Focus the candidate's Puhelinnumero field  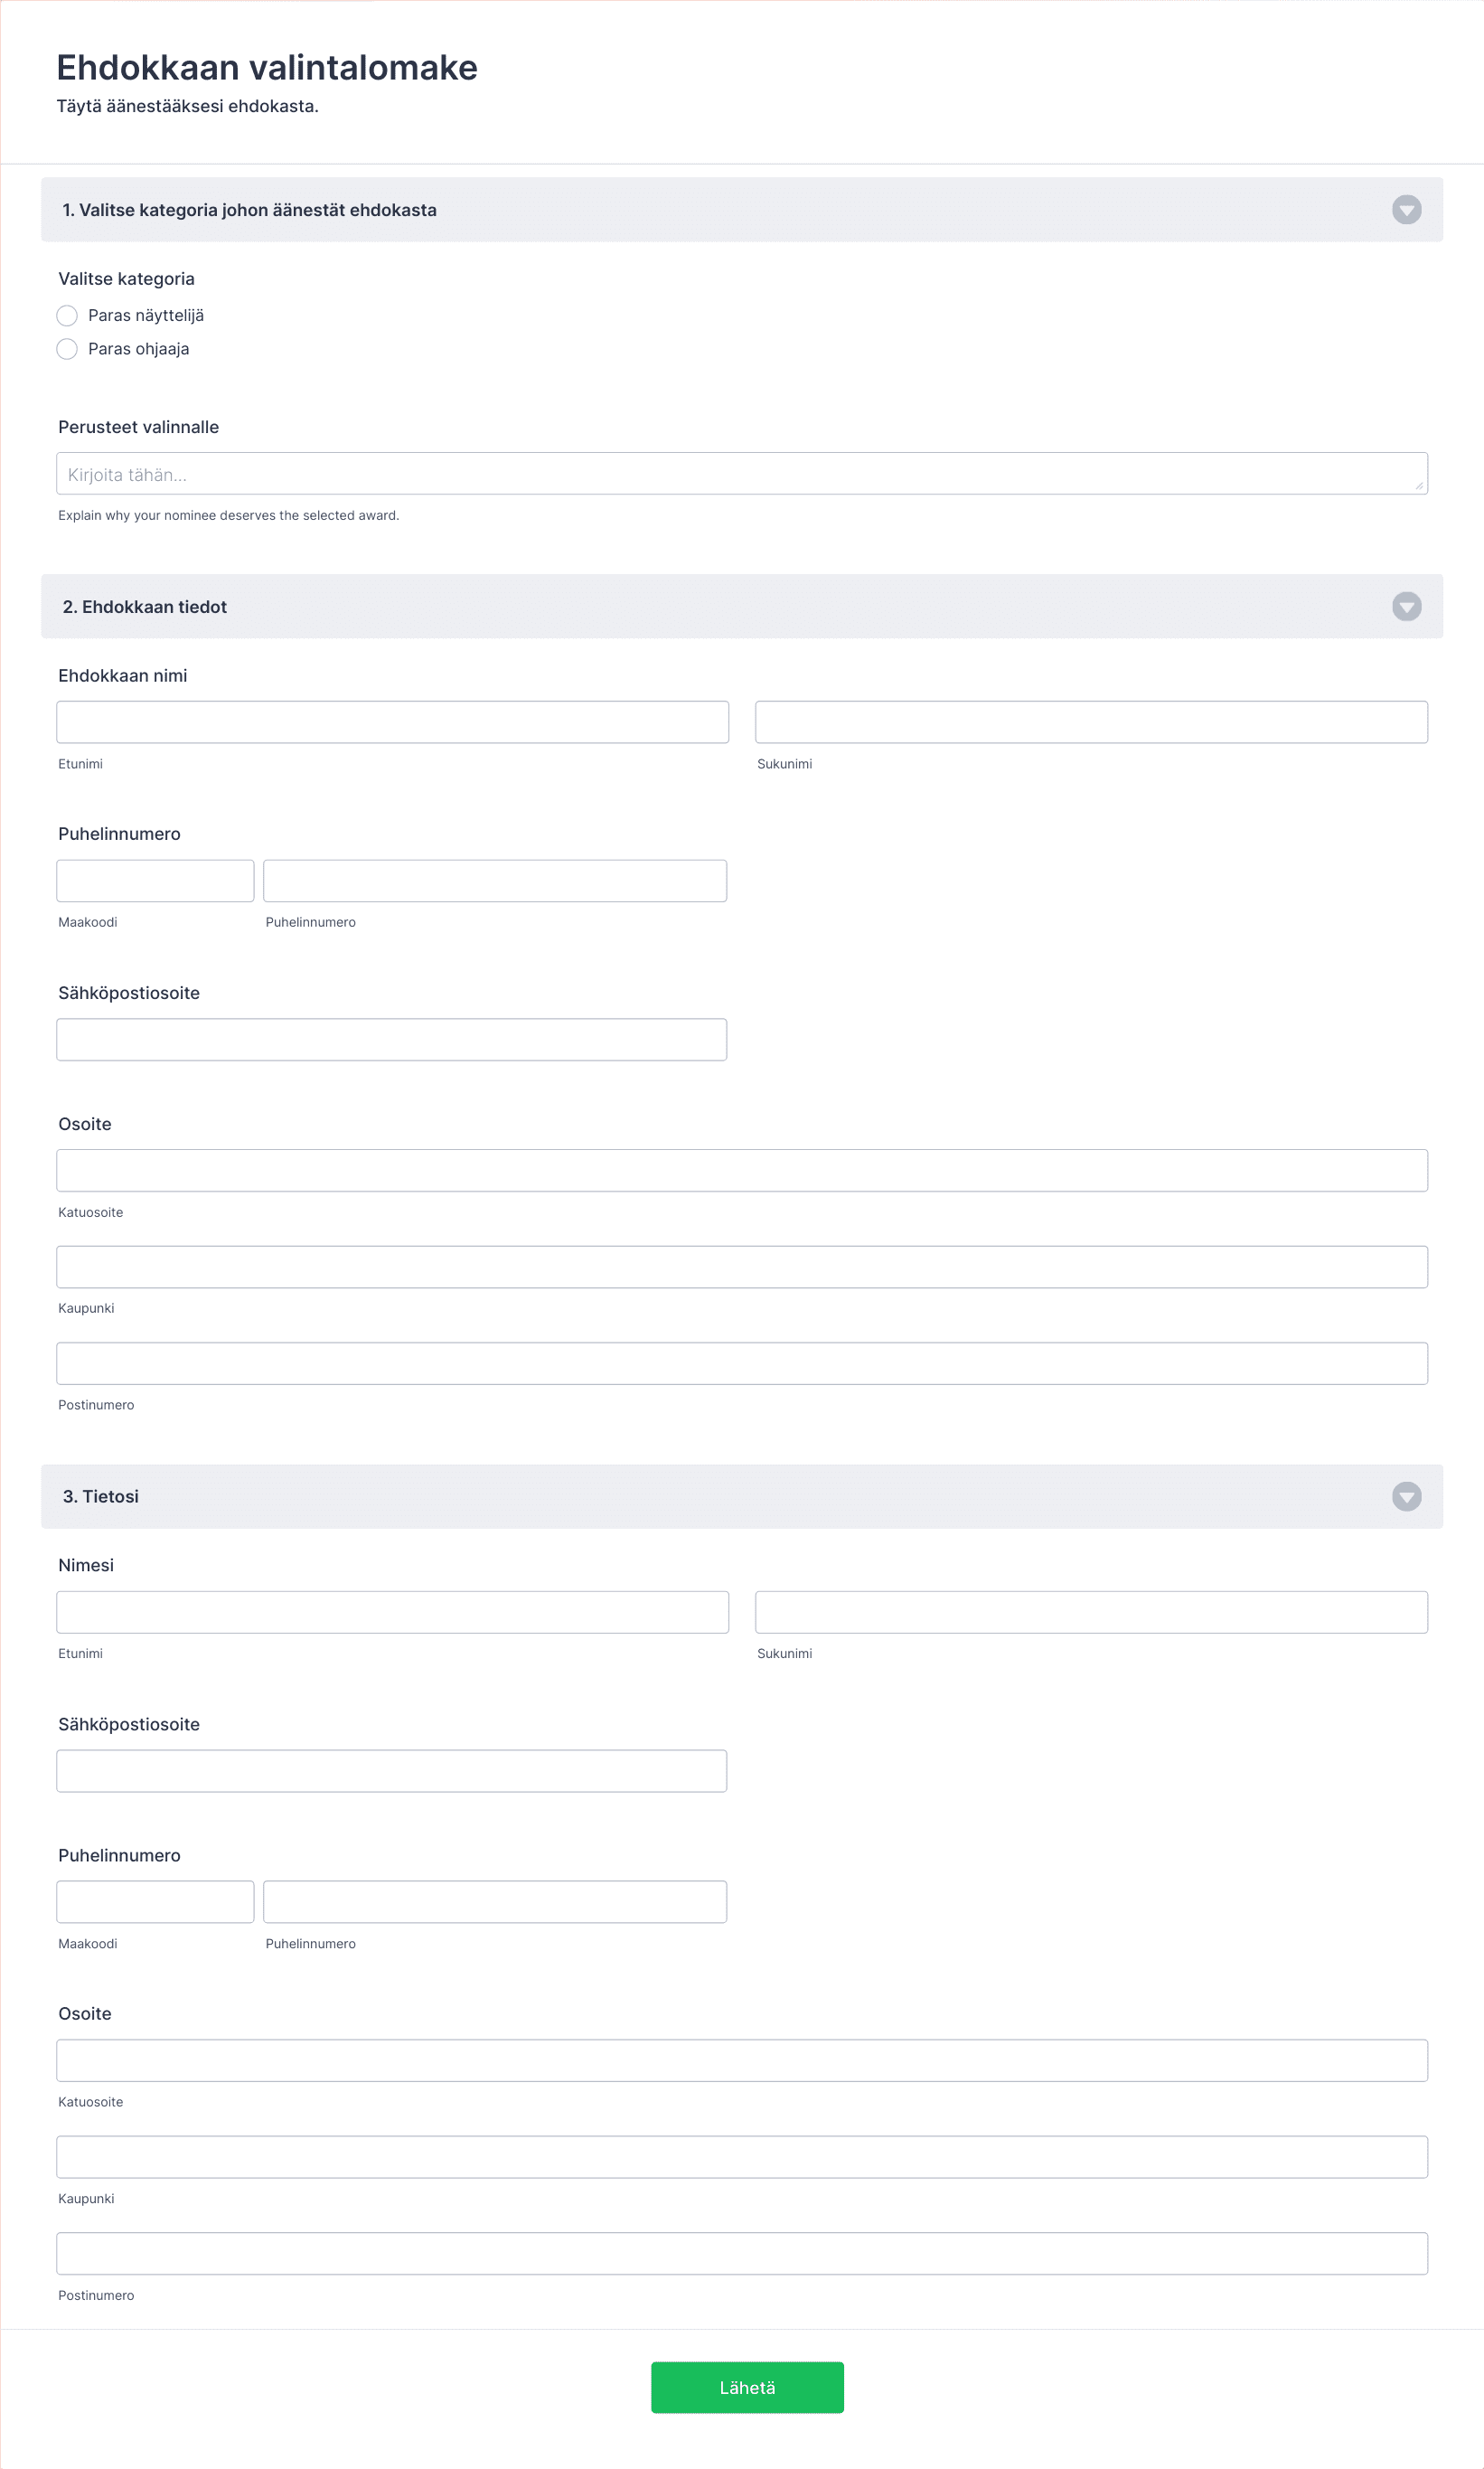click(495, 881)
